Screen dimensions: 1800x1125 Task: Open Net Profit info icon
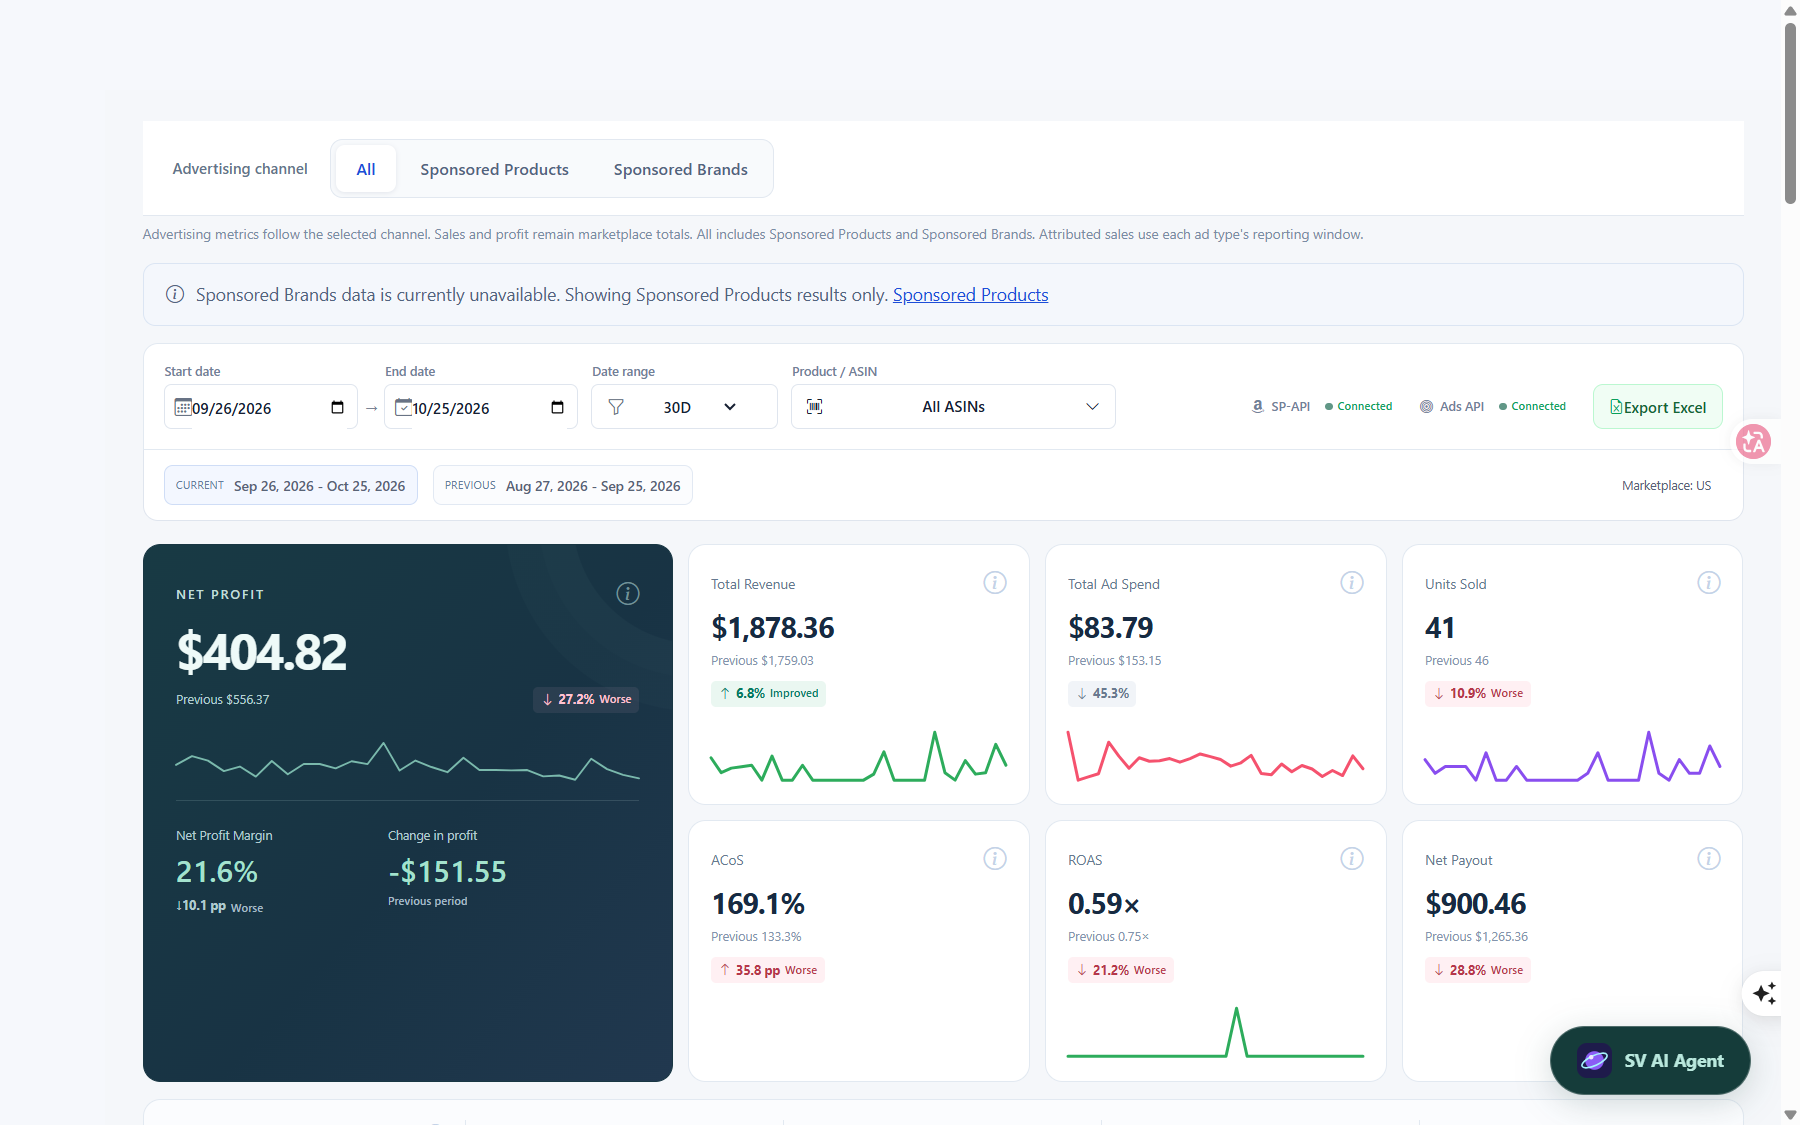click(628, 594)
